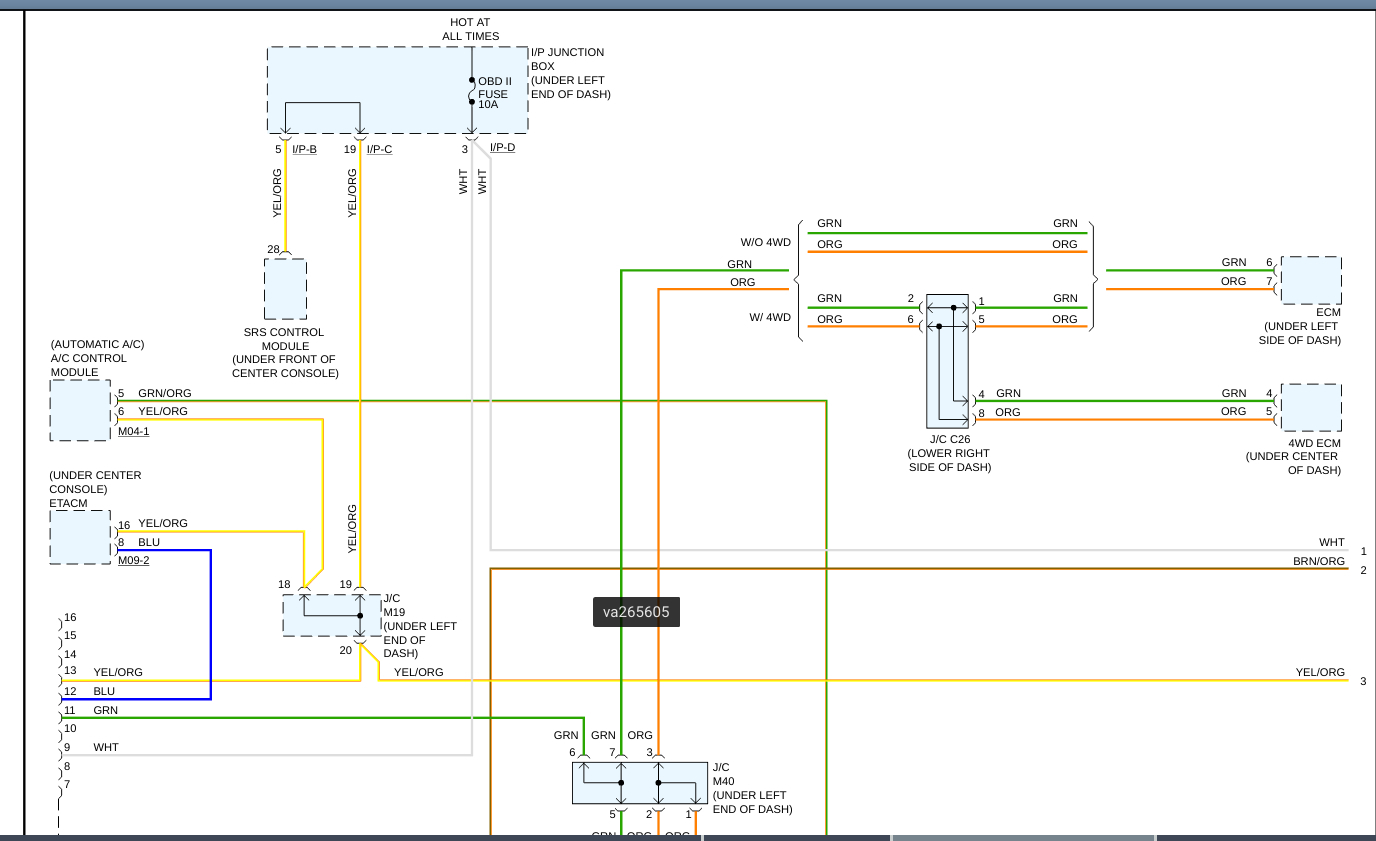Image resolution: width=1376 pixels, height=841 pixels.
Task: Click the J/C C26 junction connector box
Action: tap(947, 360)
